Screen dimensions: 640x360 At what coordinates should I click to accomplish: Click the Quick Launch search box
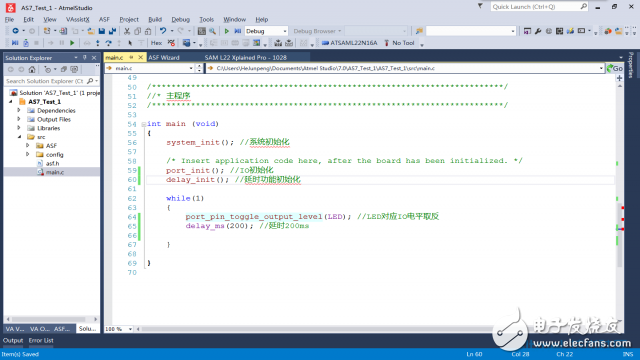[539, 7]
